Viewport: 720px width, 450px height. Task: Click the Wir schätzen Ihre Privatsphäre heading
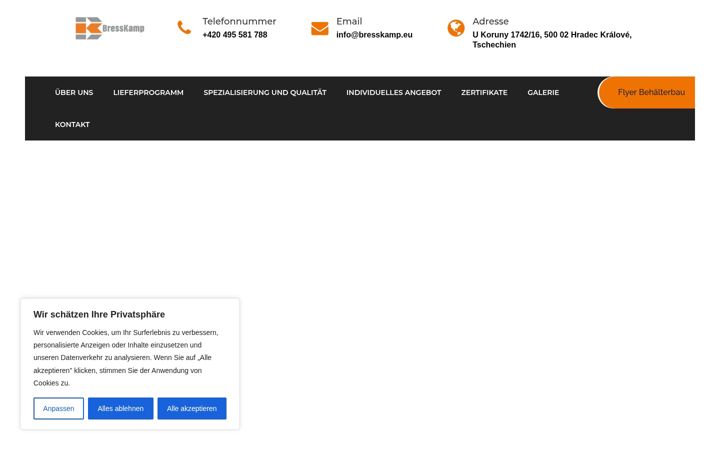pyautogui.click(x=99, y=315)
